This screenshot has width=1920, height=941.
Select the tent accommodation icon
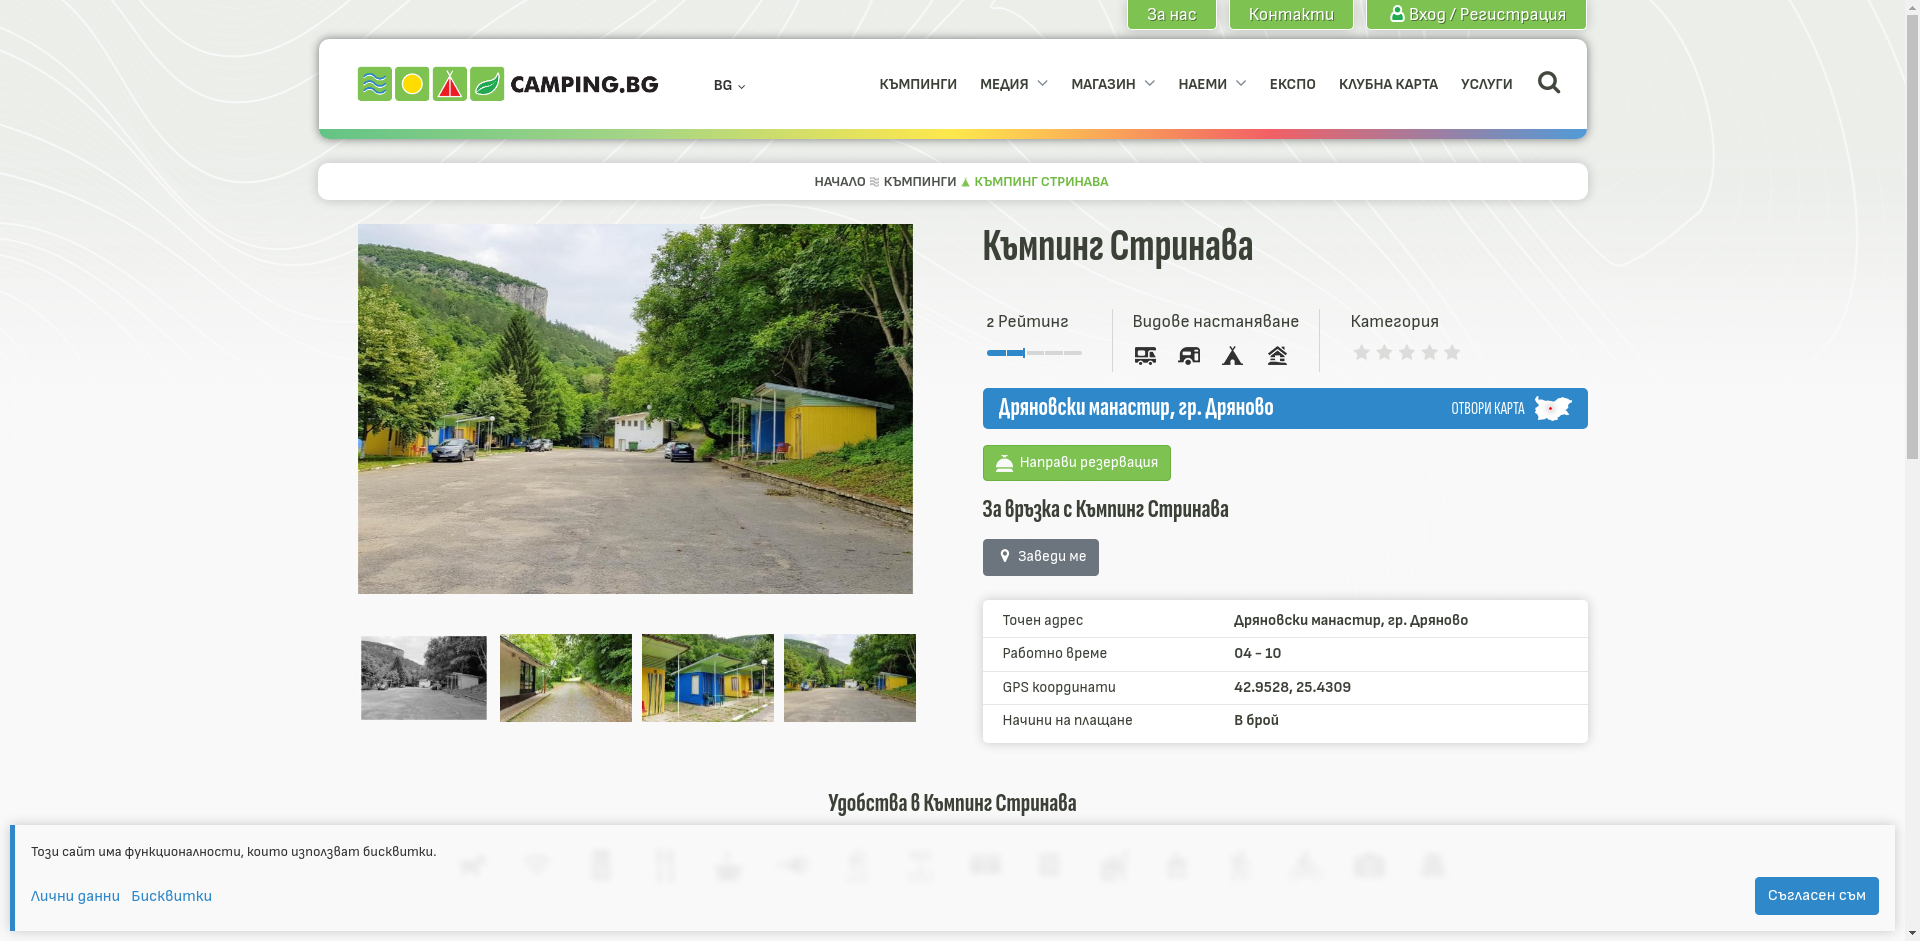[x=1232, y=355]
